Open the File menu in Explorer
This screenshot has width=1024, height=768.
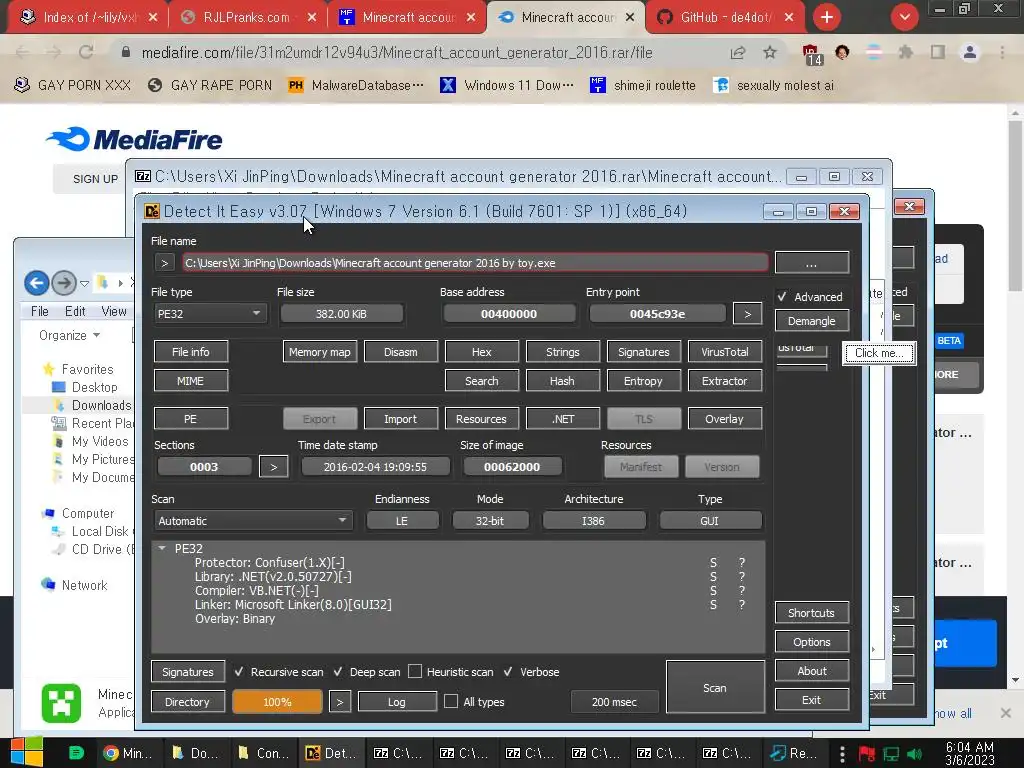click(40, 312)
